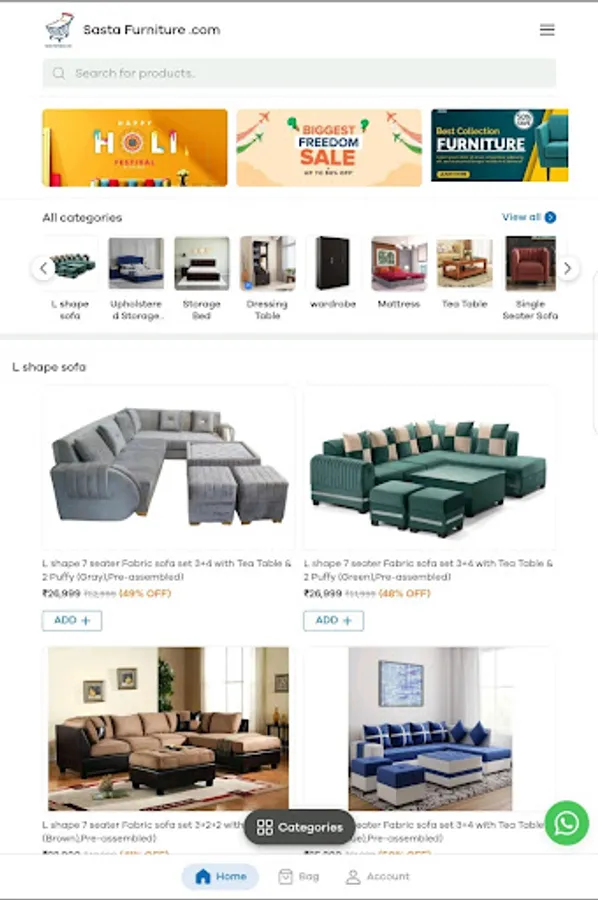
Task: Select the Tea Table category thumbnail
Action: [x=464, y=263]
